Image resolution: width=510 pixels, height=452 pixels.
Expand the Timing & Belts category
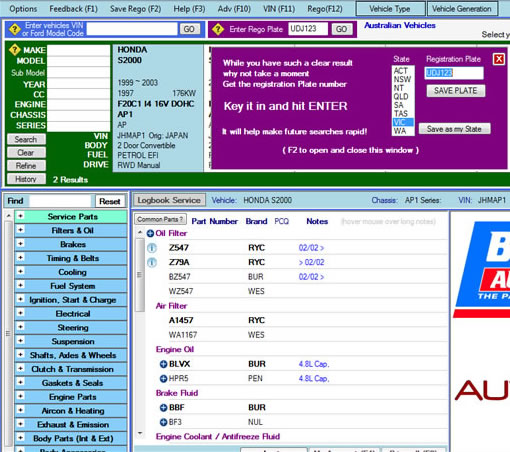click(x=20, y=257)
